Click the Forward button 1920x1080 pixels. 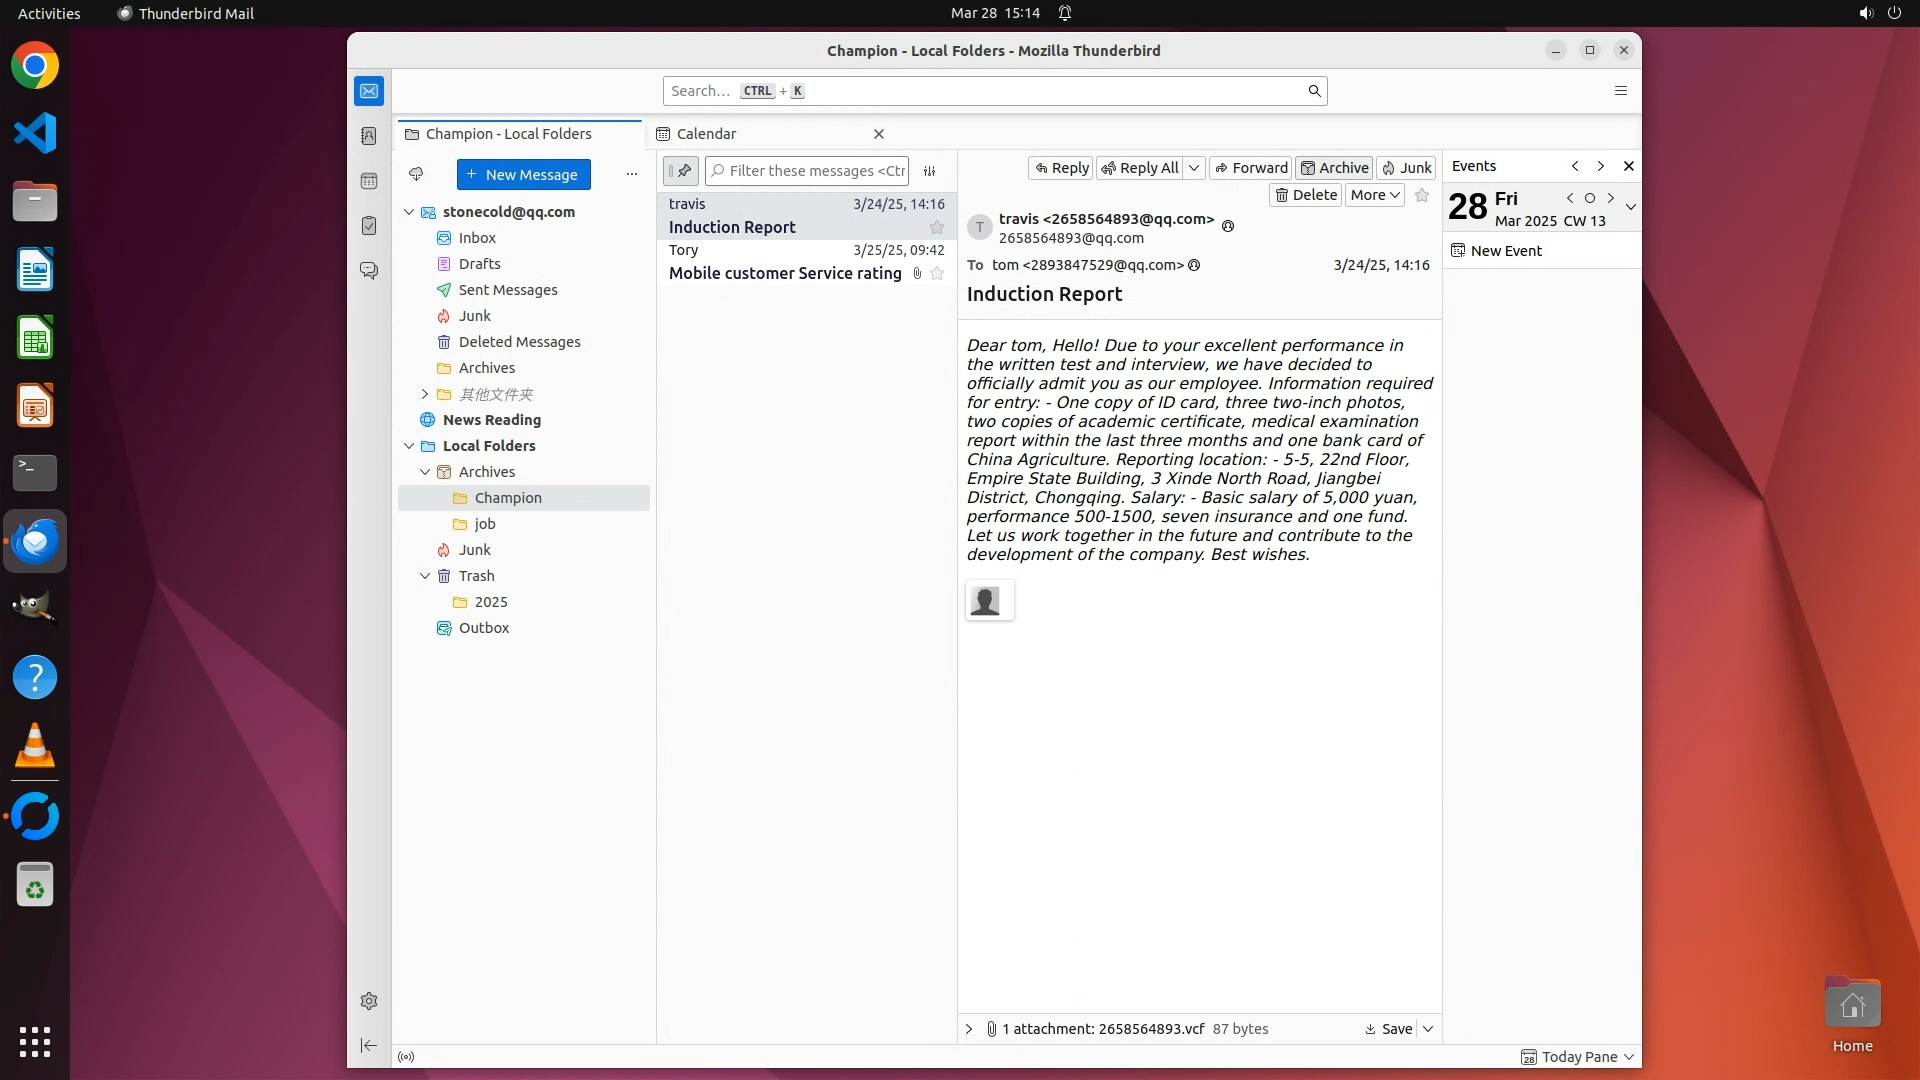(x=1250, y=168)
